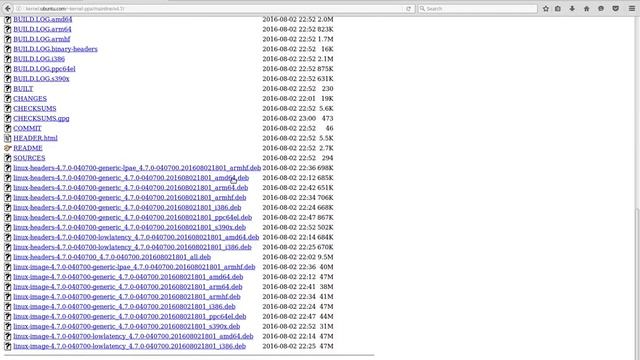Open the Hello chat bubble icon
Image resolution: width=640 pixels, height=360 pixels.
601,9
